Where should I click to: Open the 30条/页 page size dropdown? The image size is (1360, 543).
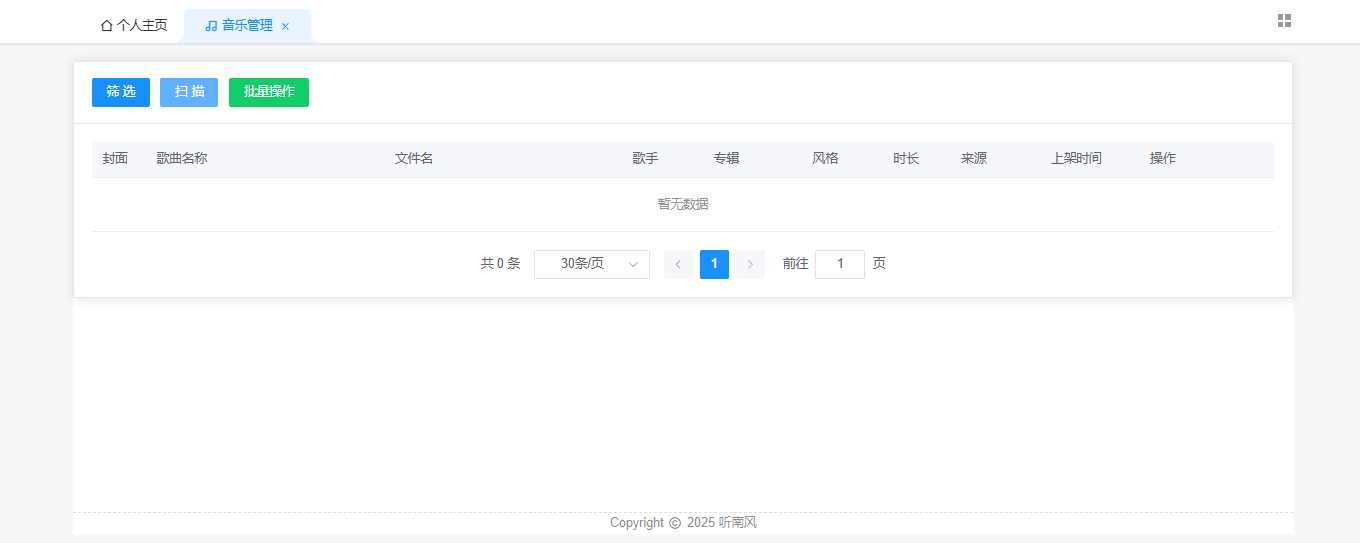coord(592,264)
